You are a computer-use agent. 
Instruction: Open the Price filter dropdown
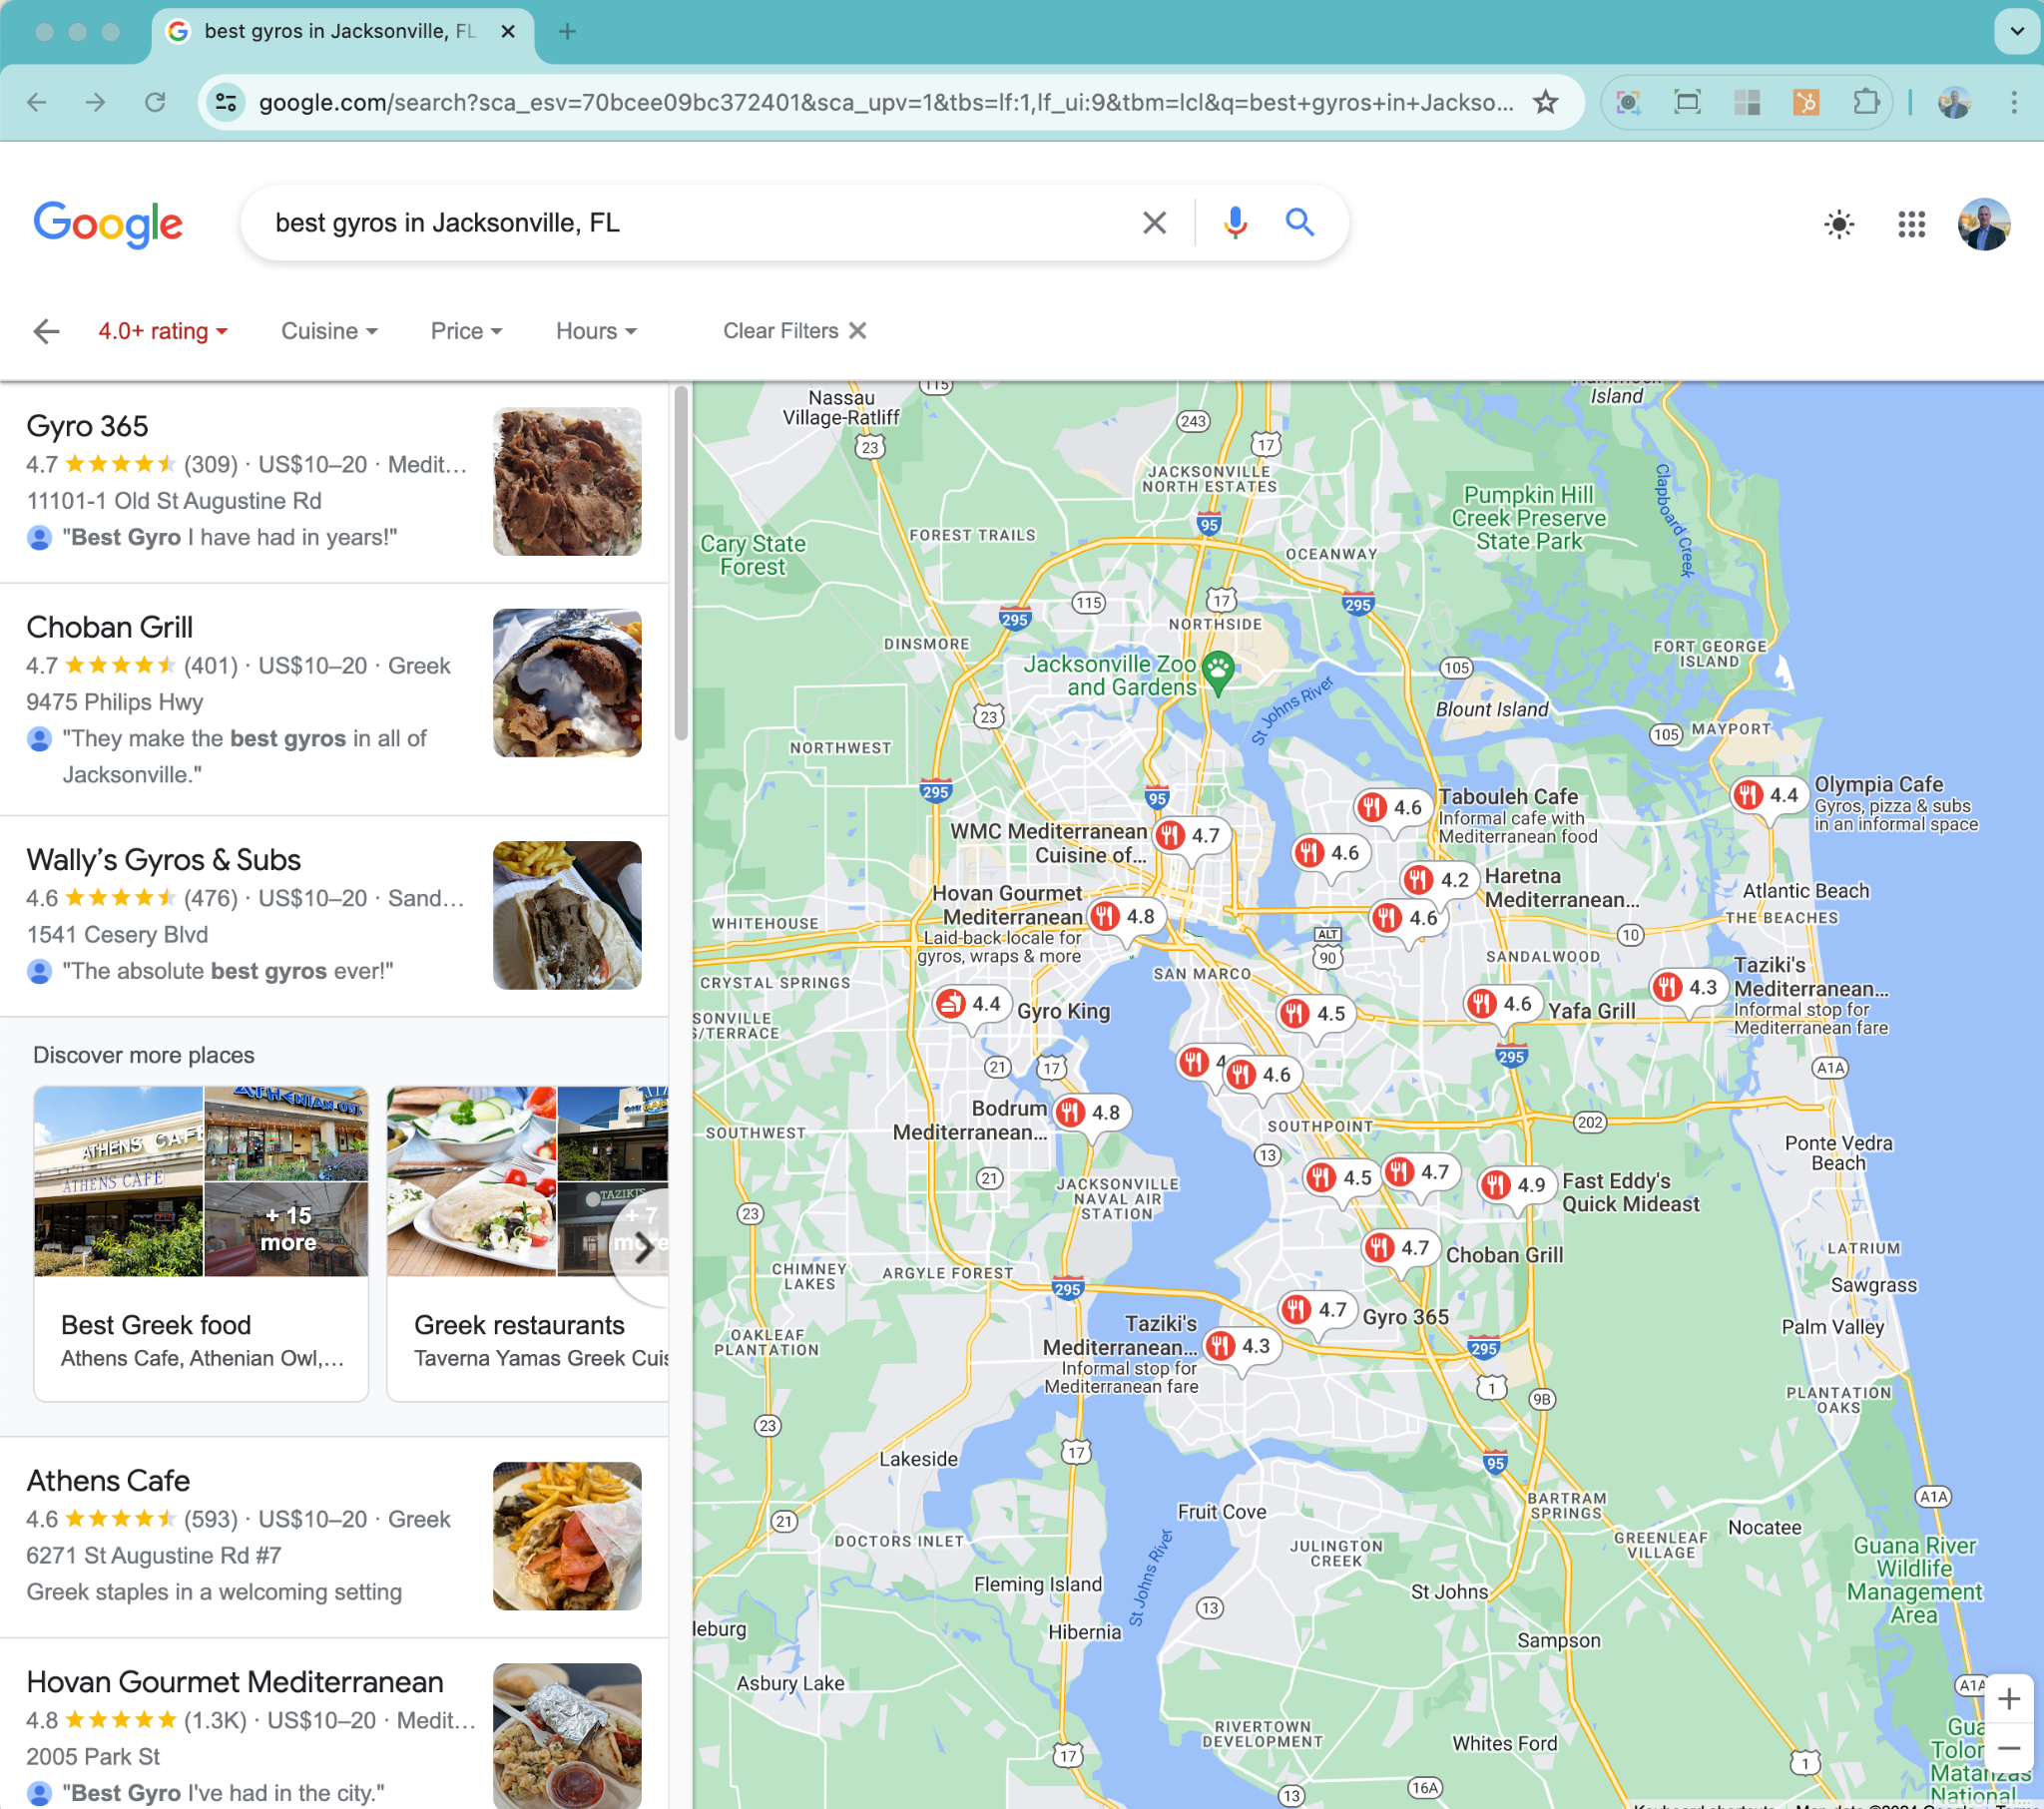(x=466, y=331)
